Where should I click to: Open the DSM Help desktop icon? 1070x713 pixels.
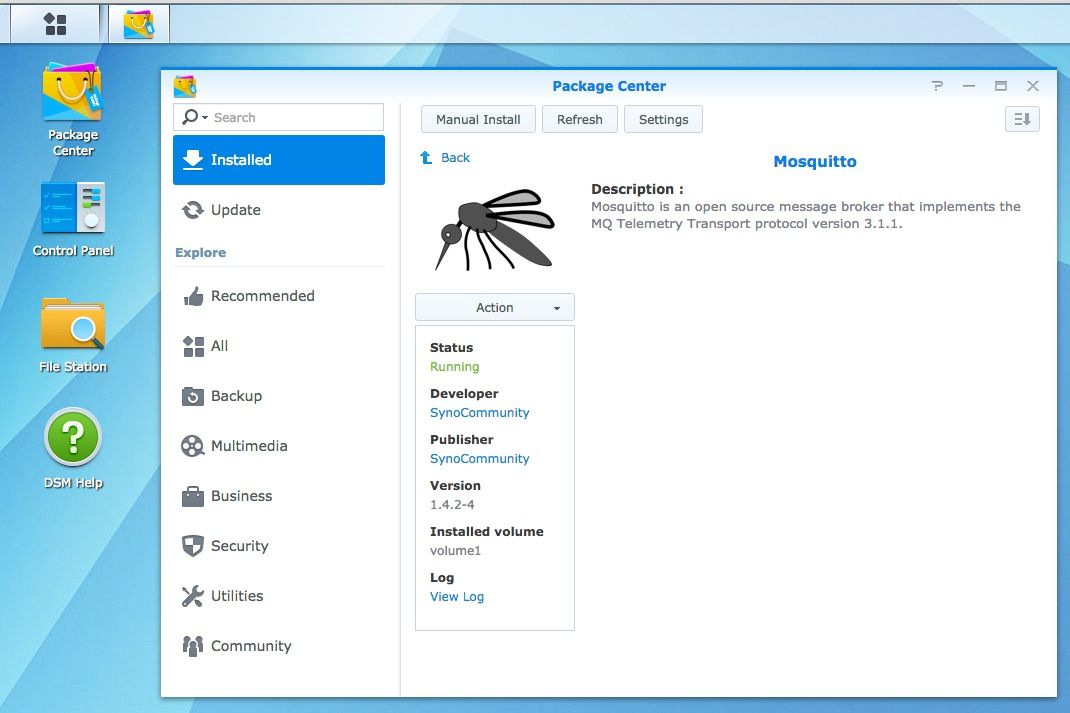73,449
